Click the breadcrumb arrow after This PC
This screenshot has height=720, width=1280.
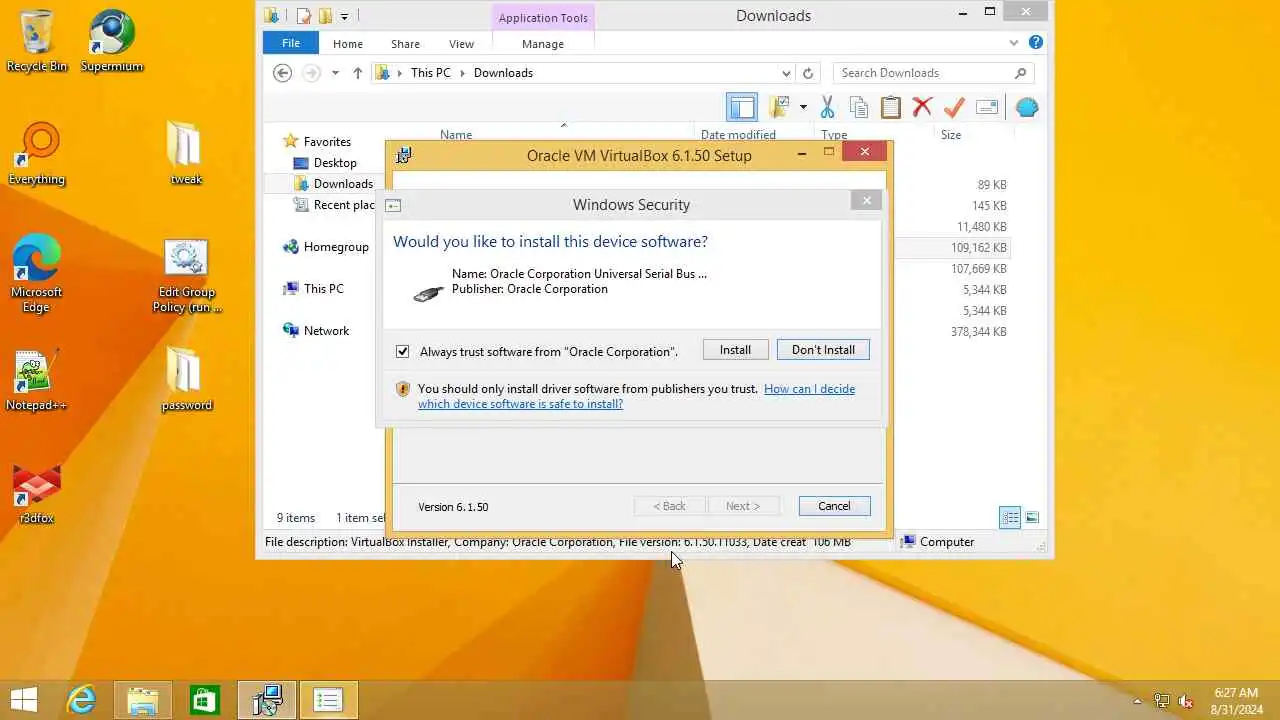(x=462, y=73)
